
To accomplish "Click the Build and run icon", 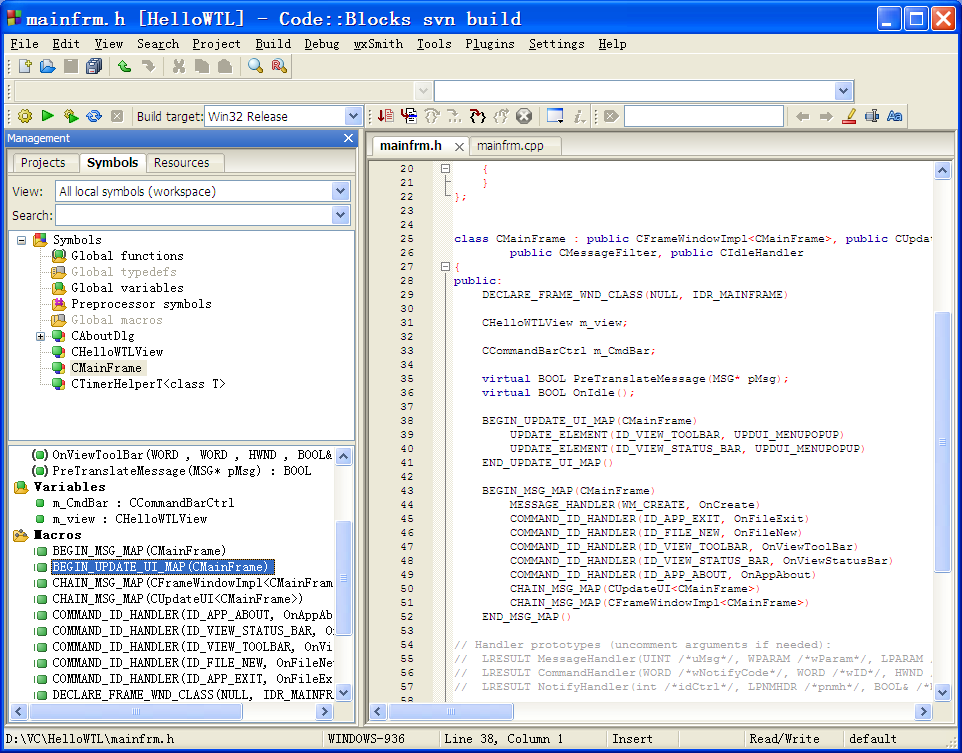I will pyautogui.click(x=71, y=116).
